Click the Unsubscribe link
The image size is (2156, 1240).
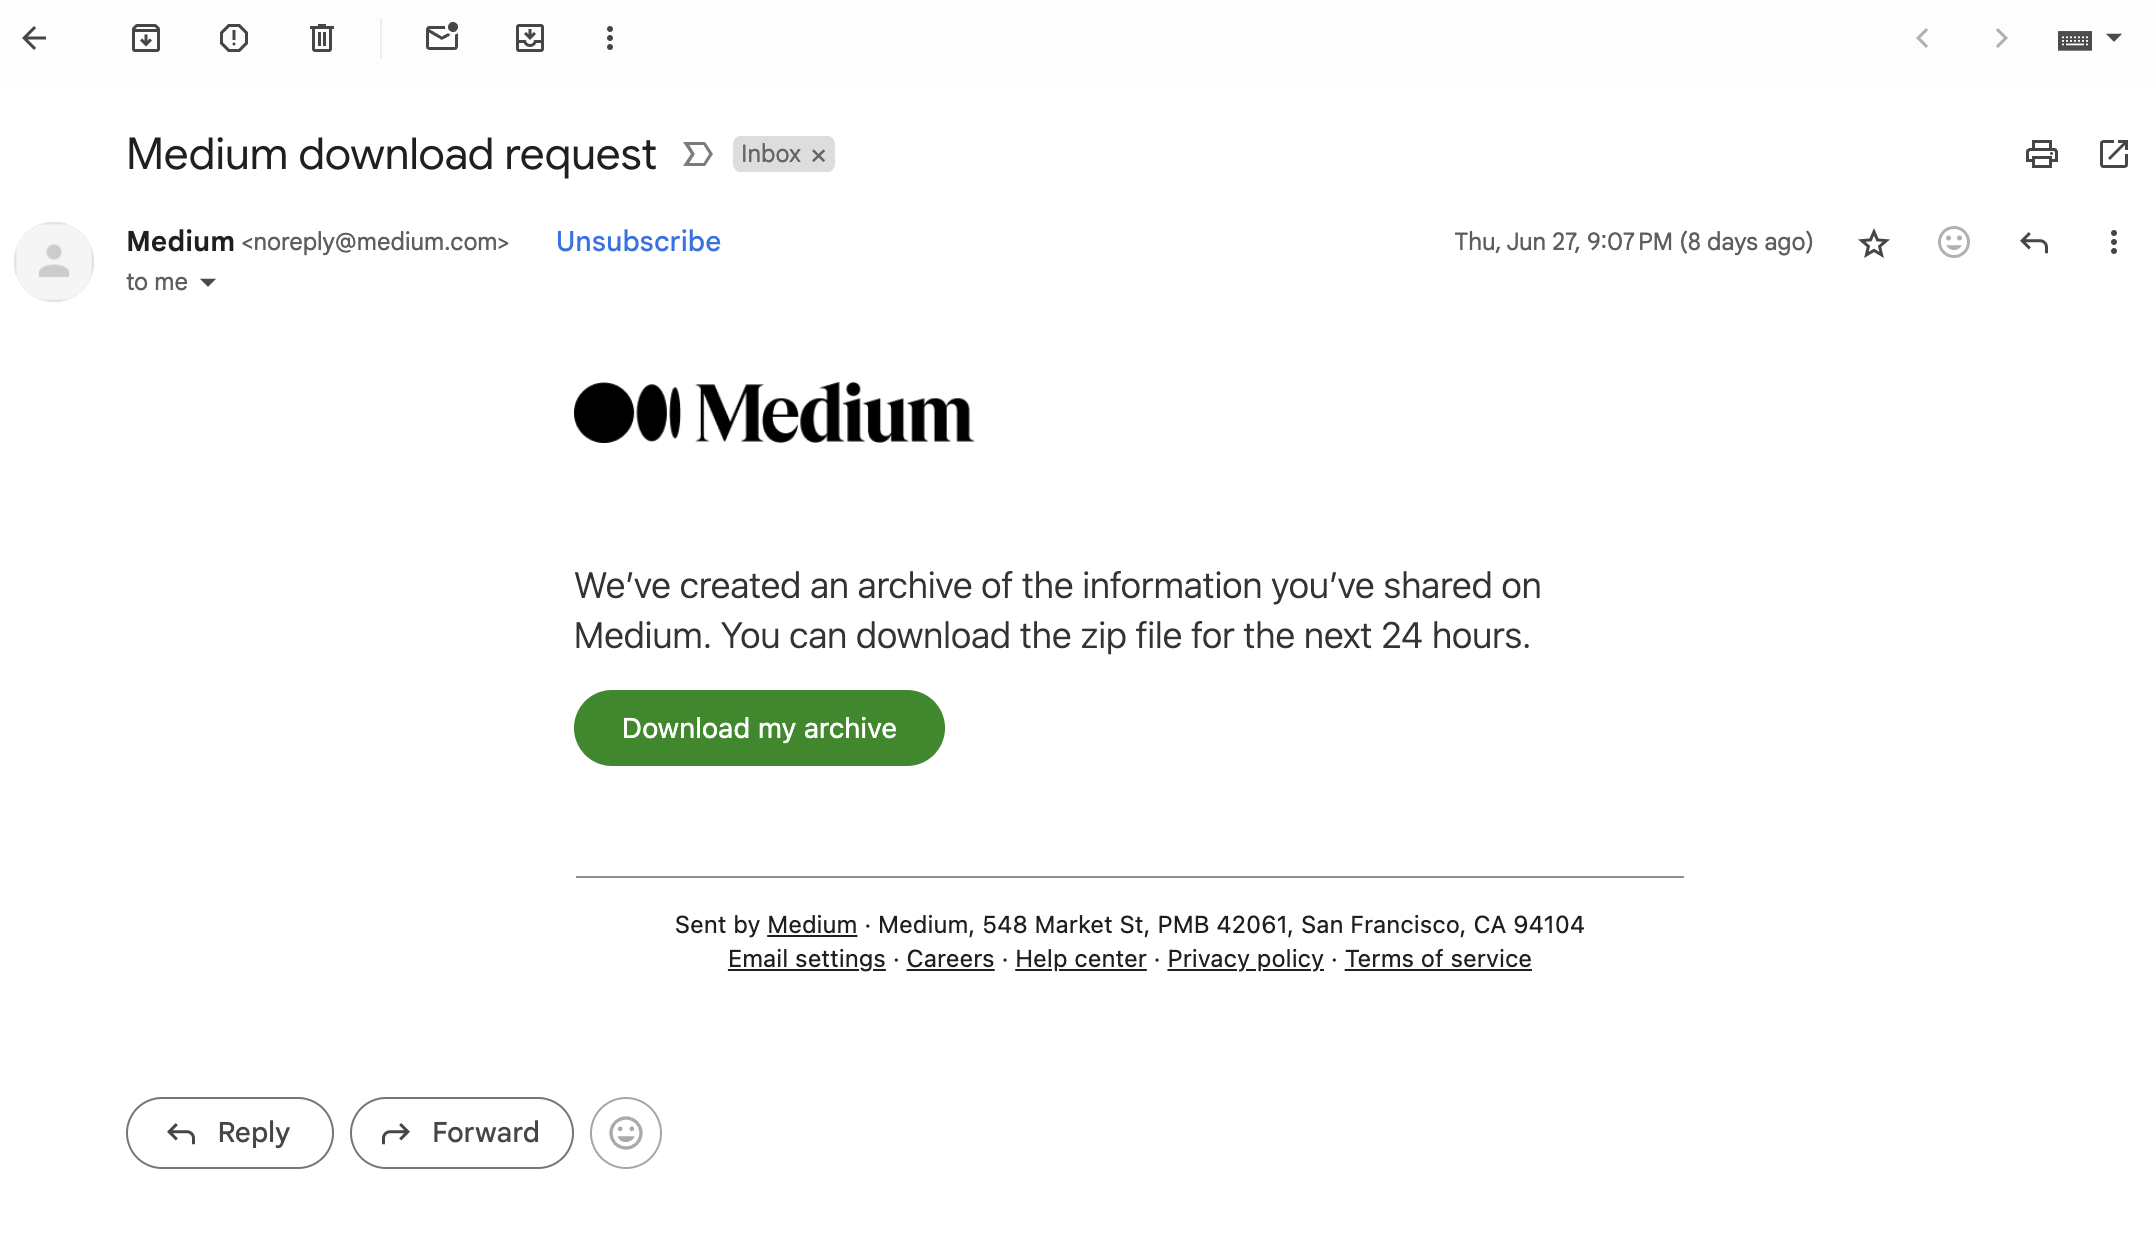(x=638, y=242)
